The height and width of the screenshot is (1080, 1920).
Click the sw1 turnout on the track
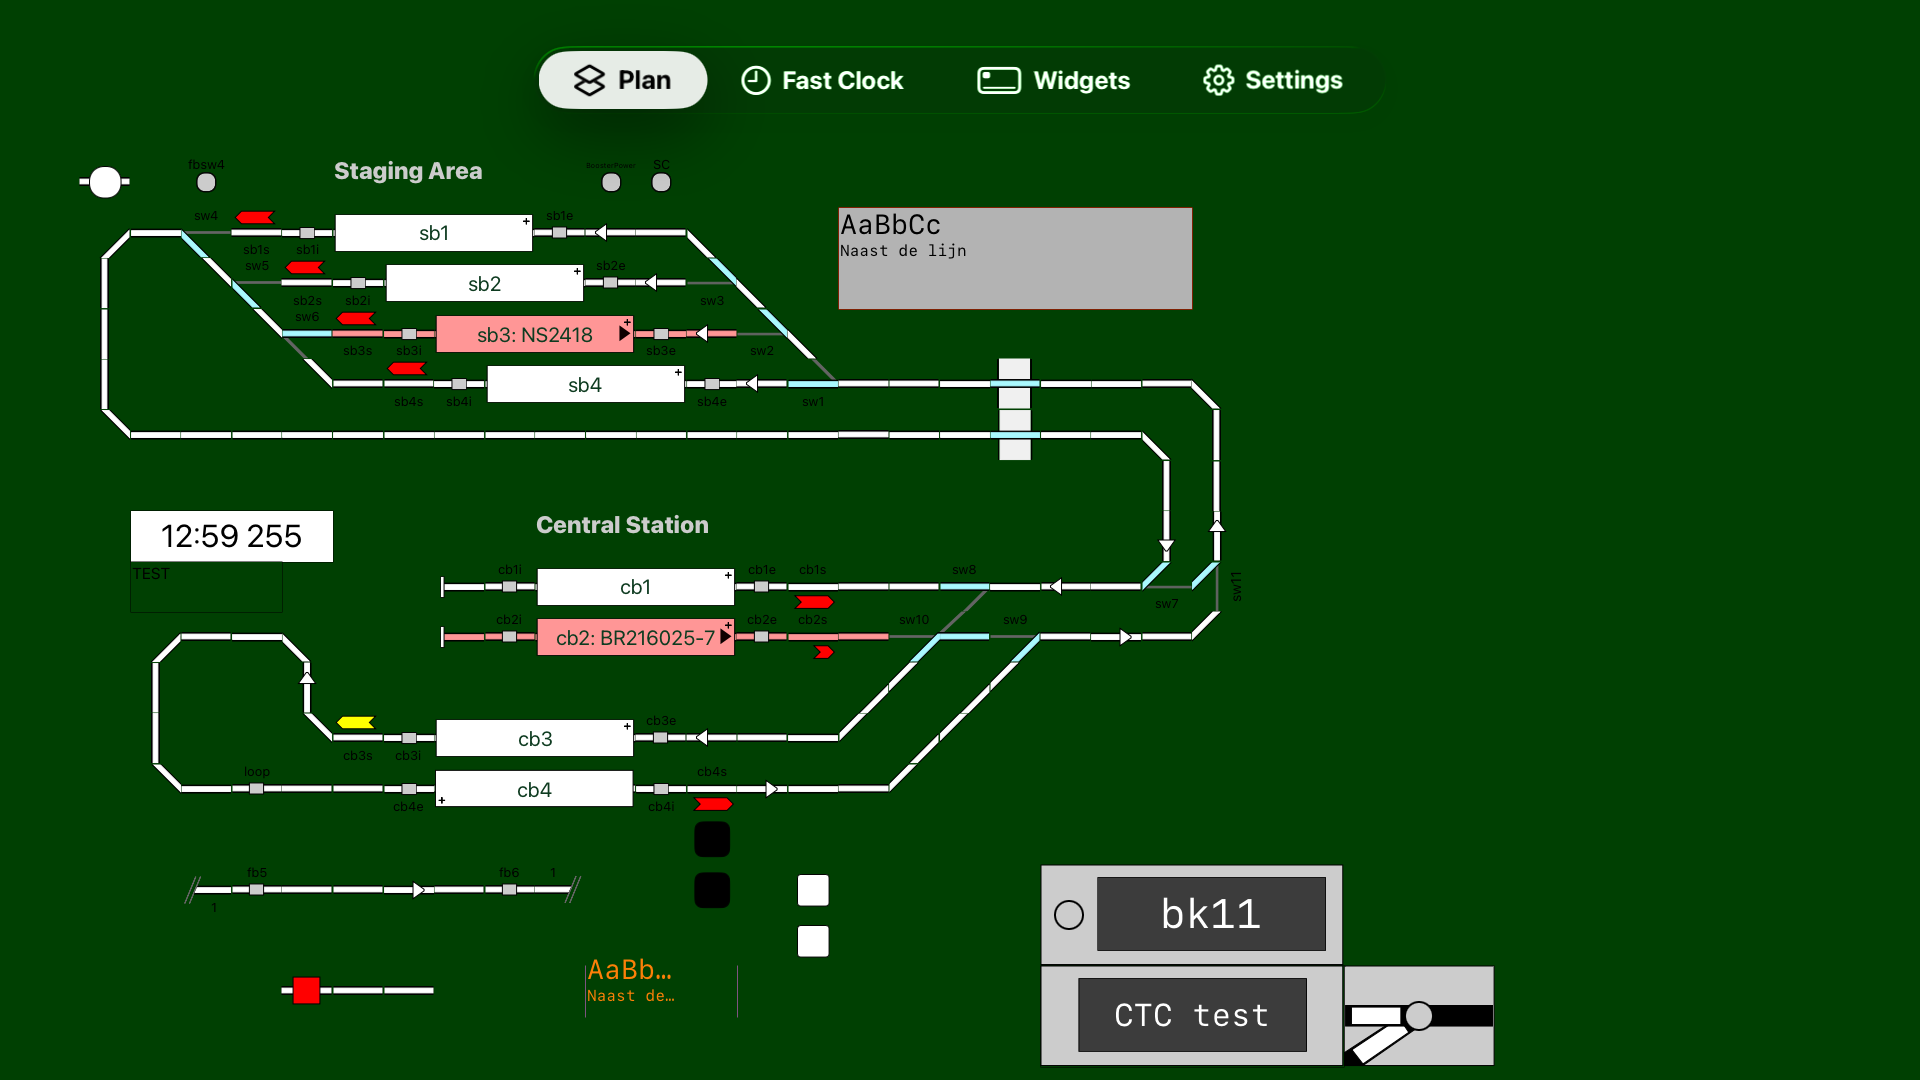point(813,384)
